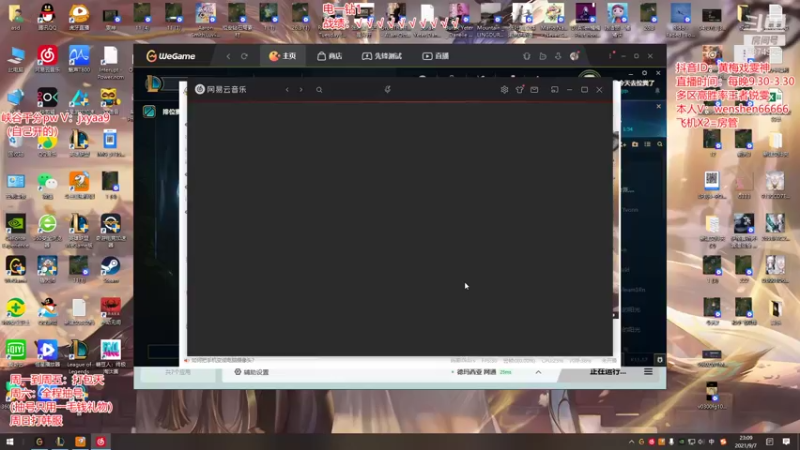Open NetEase Cloud Music settings gear
800x450 pixels.
coord(504,90)
